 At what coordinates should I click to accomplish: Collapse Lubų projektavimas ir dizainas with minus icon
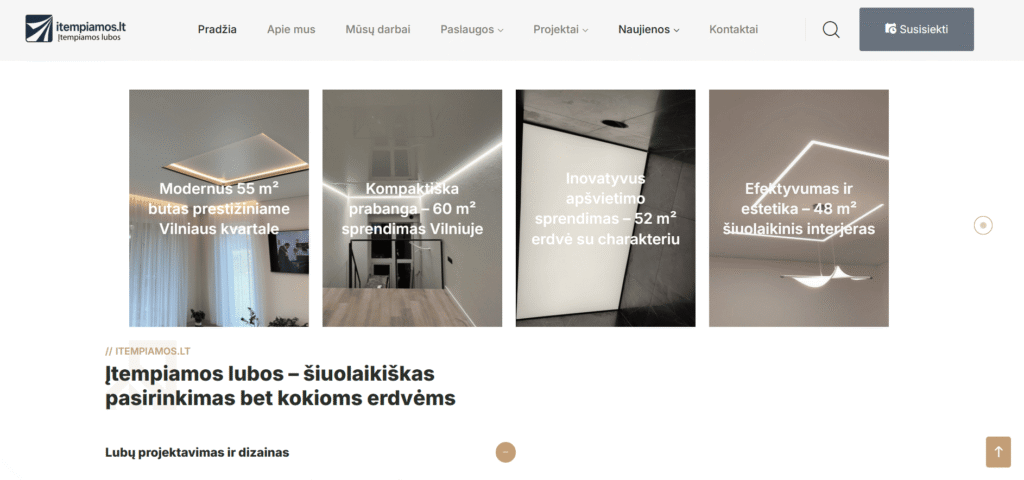505,452
